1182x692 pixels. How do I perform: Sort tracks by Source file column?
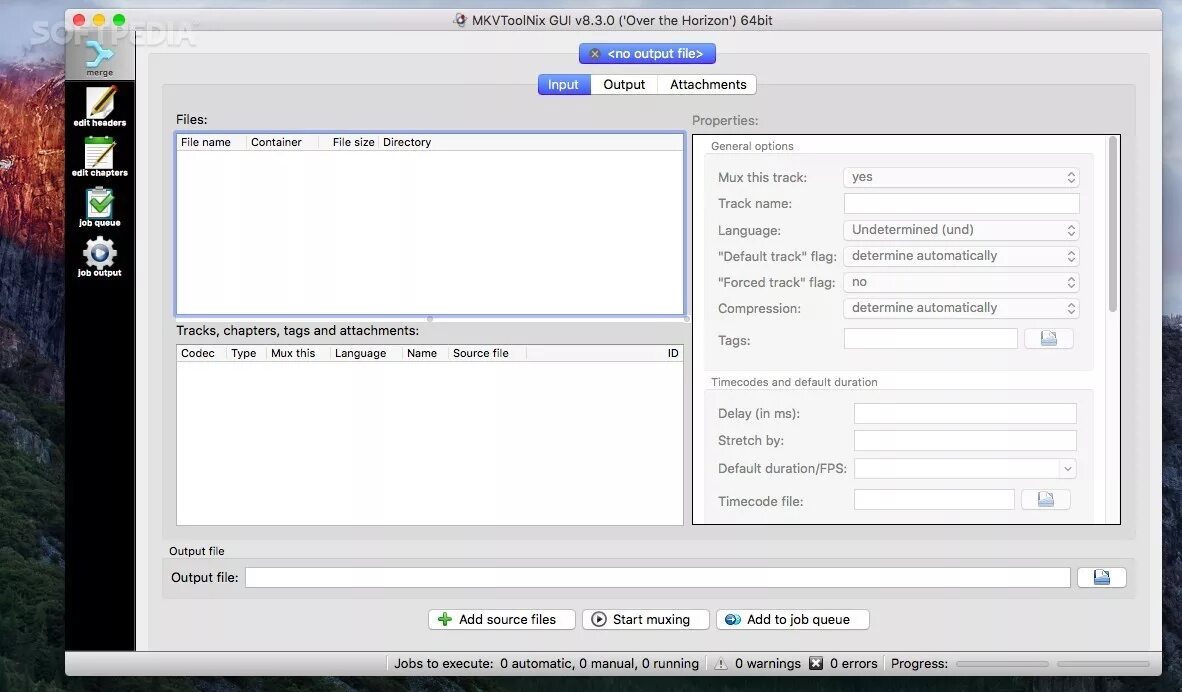[x=486, y=354]
